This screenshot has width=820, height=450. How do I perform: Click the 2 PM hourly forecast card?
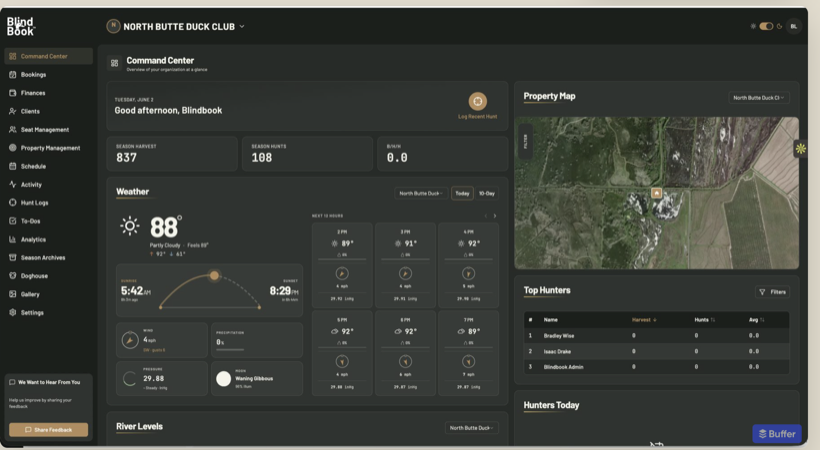(342, 265)
